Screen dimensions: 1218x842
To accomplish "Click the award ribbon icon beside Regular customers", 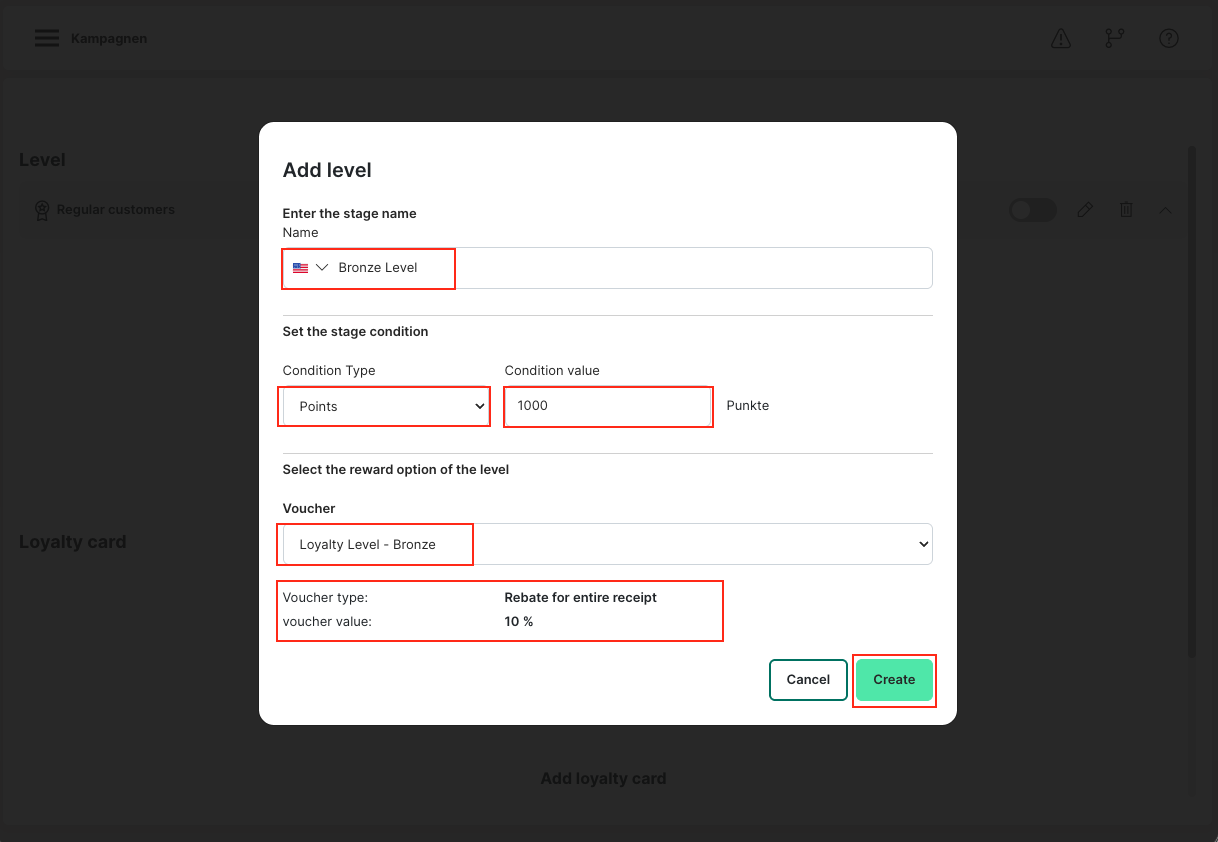I will [42, 210].
